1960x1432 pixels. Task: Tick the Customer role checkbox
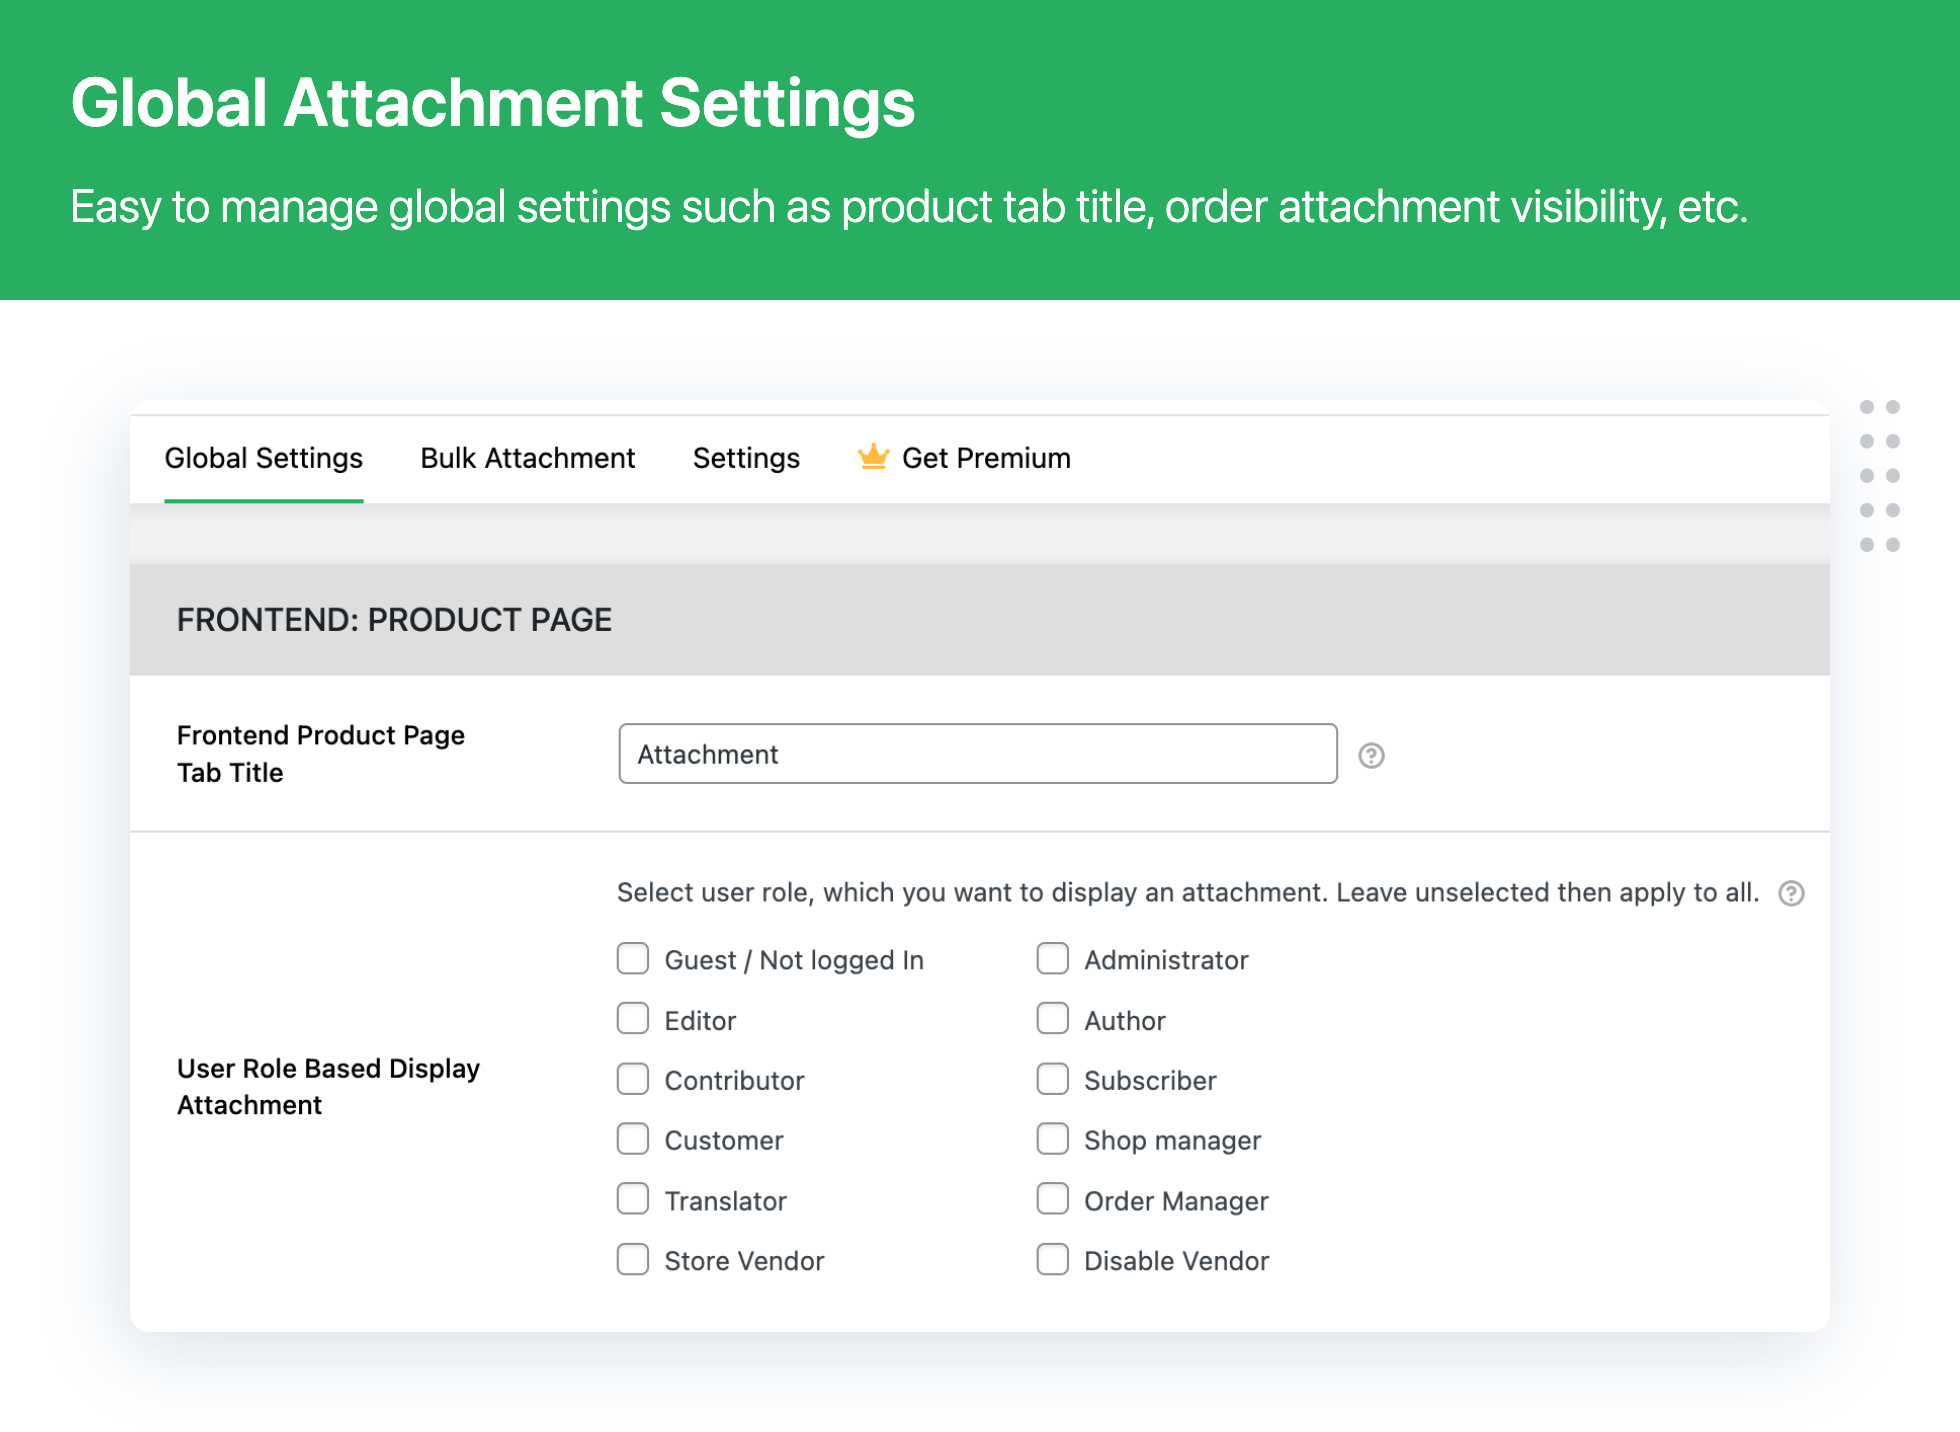click(633, 1139)
